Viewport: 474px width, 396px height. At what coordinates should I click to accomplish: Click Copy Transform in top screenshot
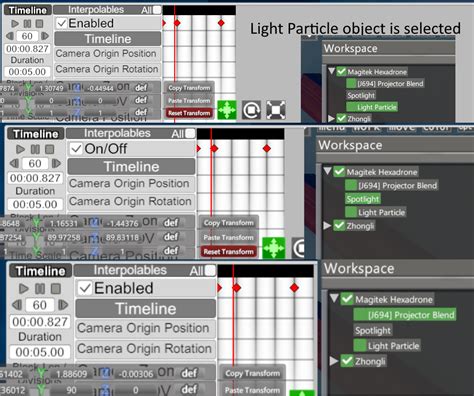pos(189,88)
